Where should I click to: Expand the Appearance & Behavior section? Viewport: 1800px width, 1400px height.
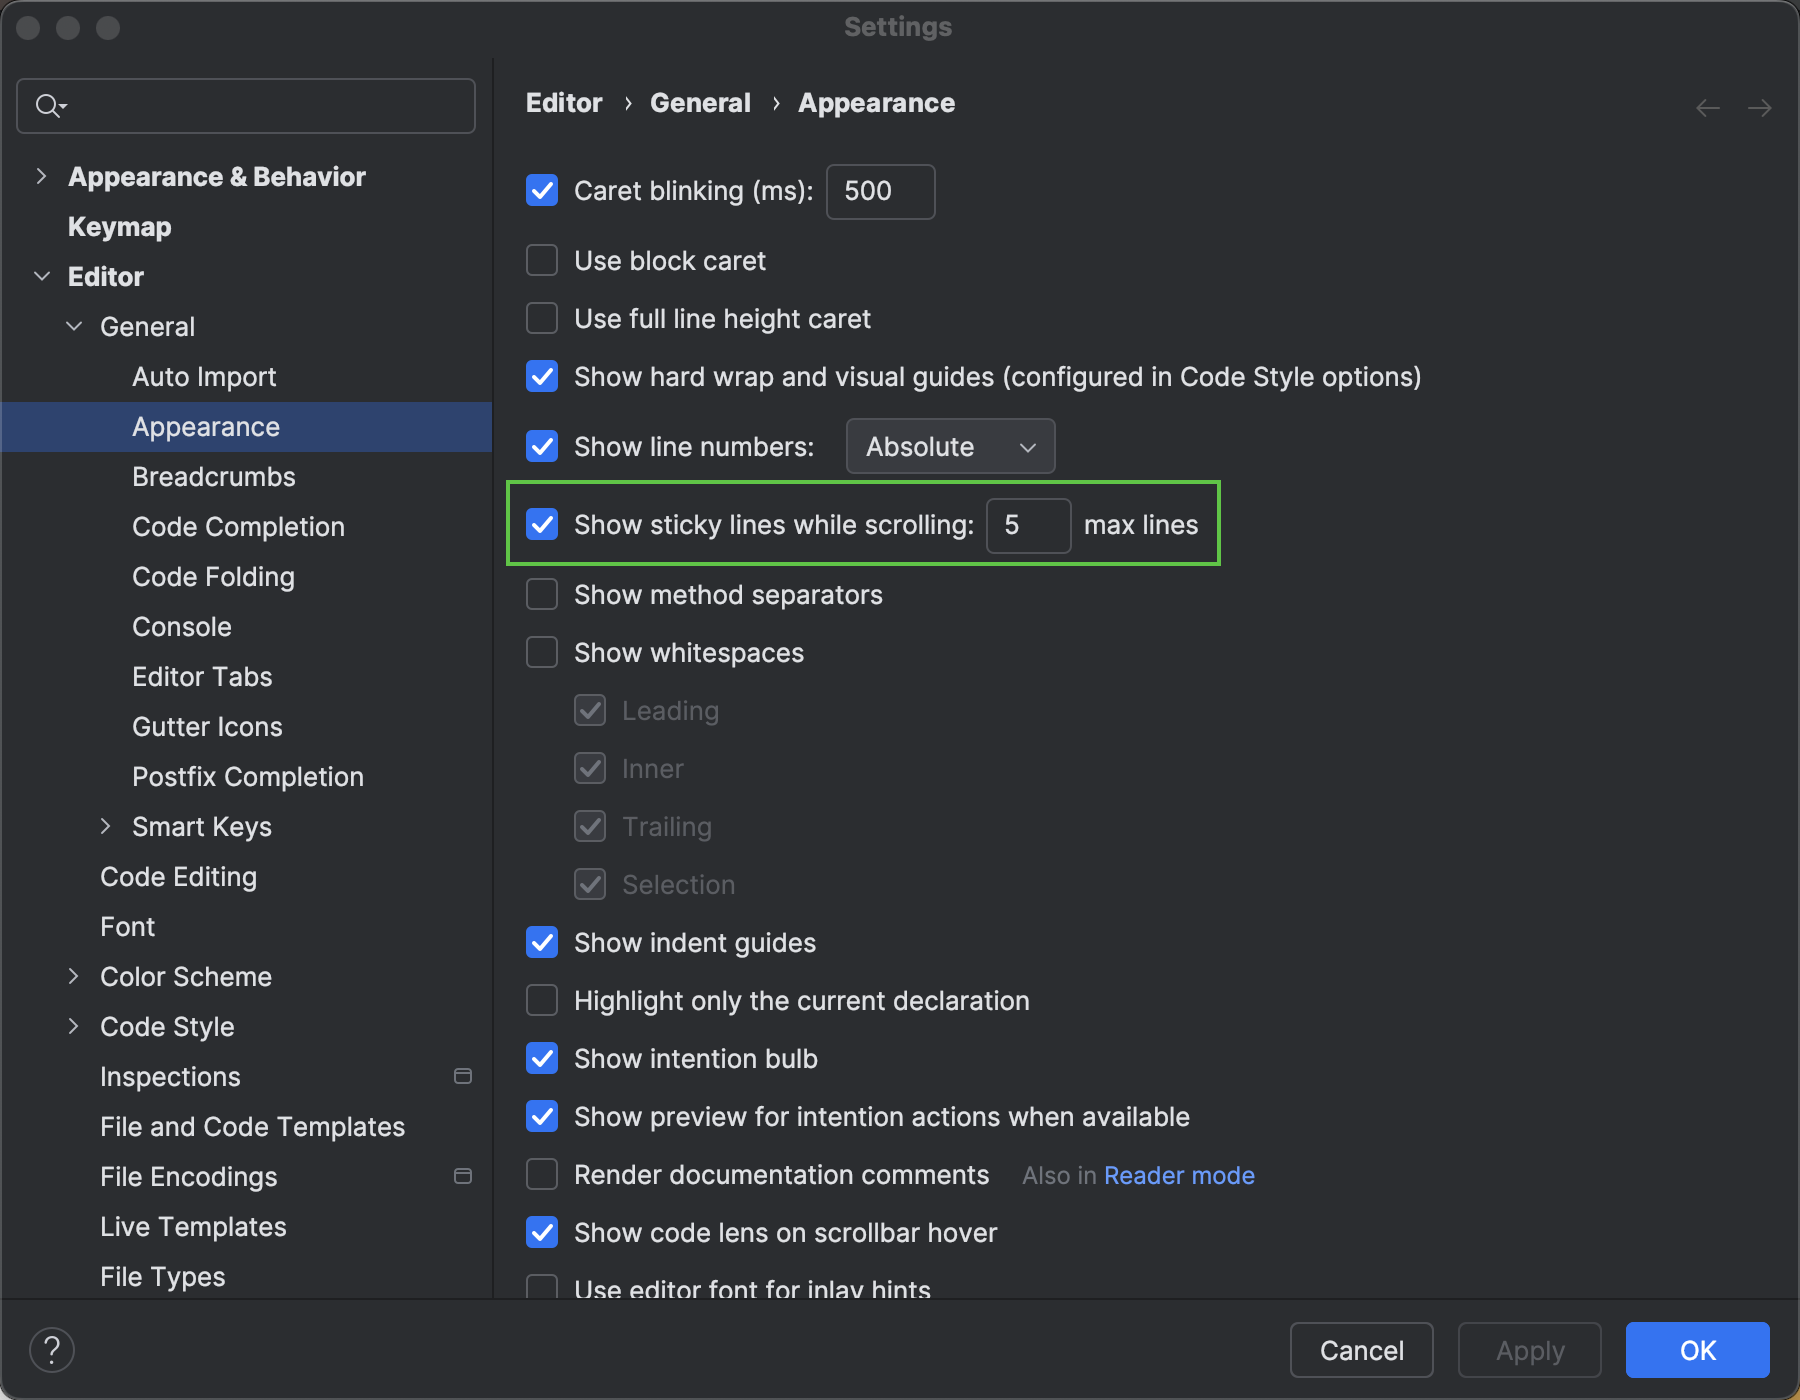click(41, 176)
